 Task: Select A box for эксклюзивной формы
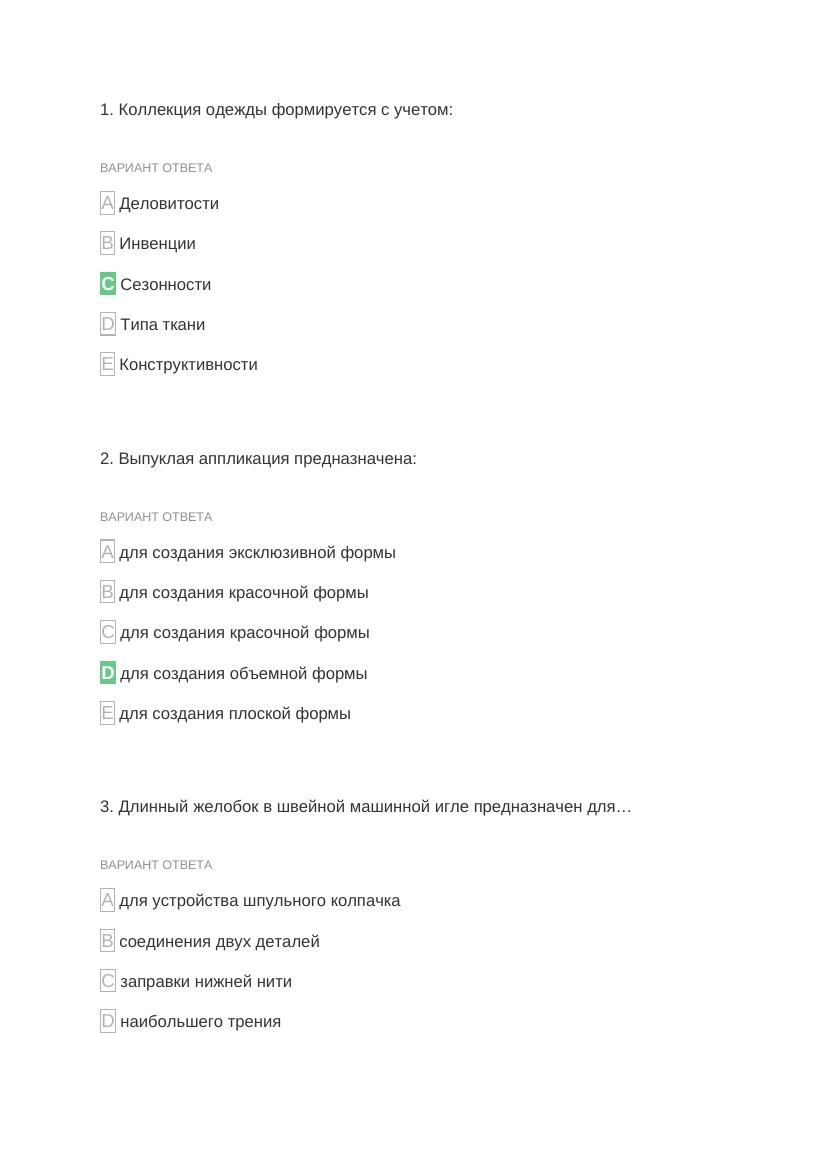108,552
